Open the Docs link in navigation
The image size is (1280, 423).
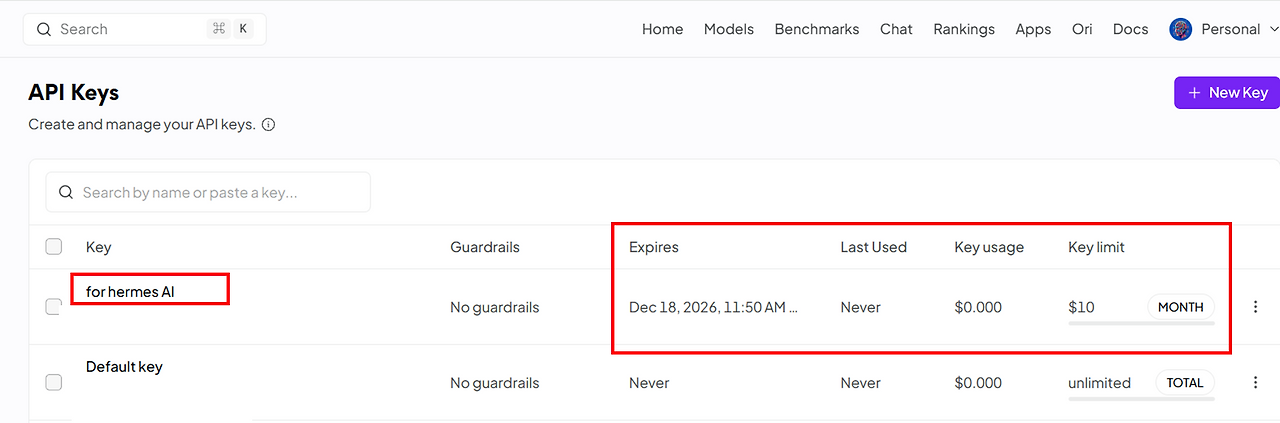point(1131,29)
